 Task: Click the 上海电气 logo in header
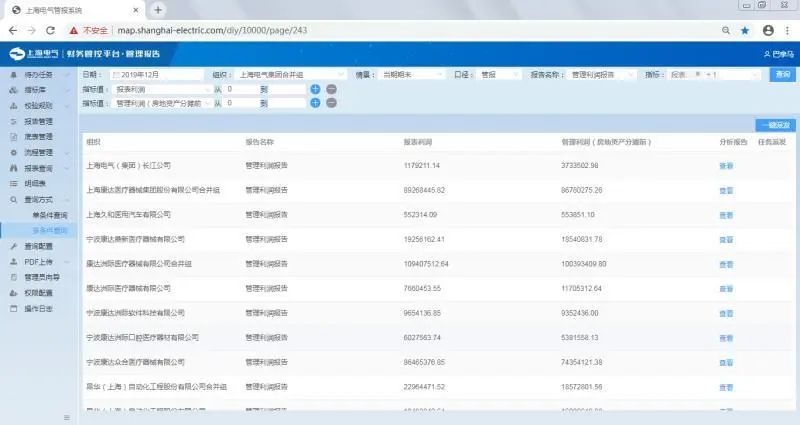pos(34,54)
